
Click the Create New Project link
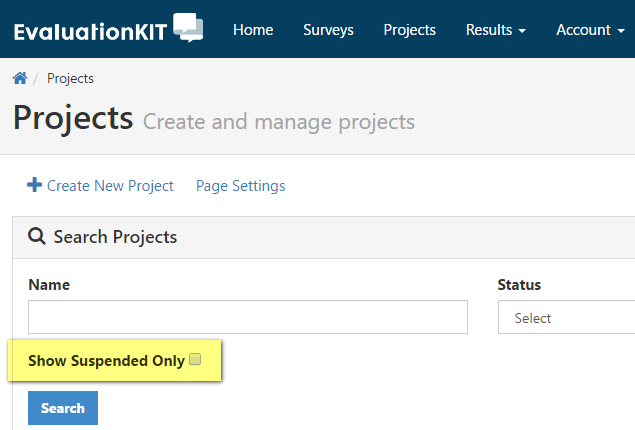[110, 186]
